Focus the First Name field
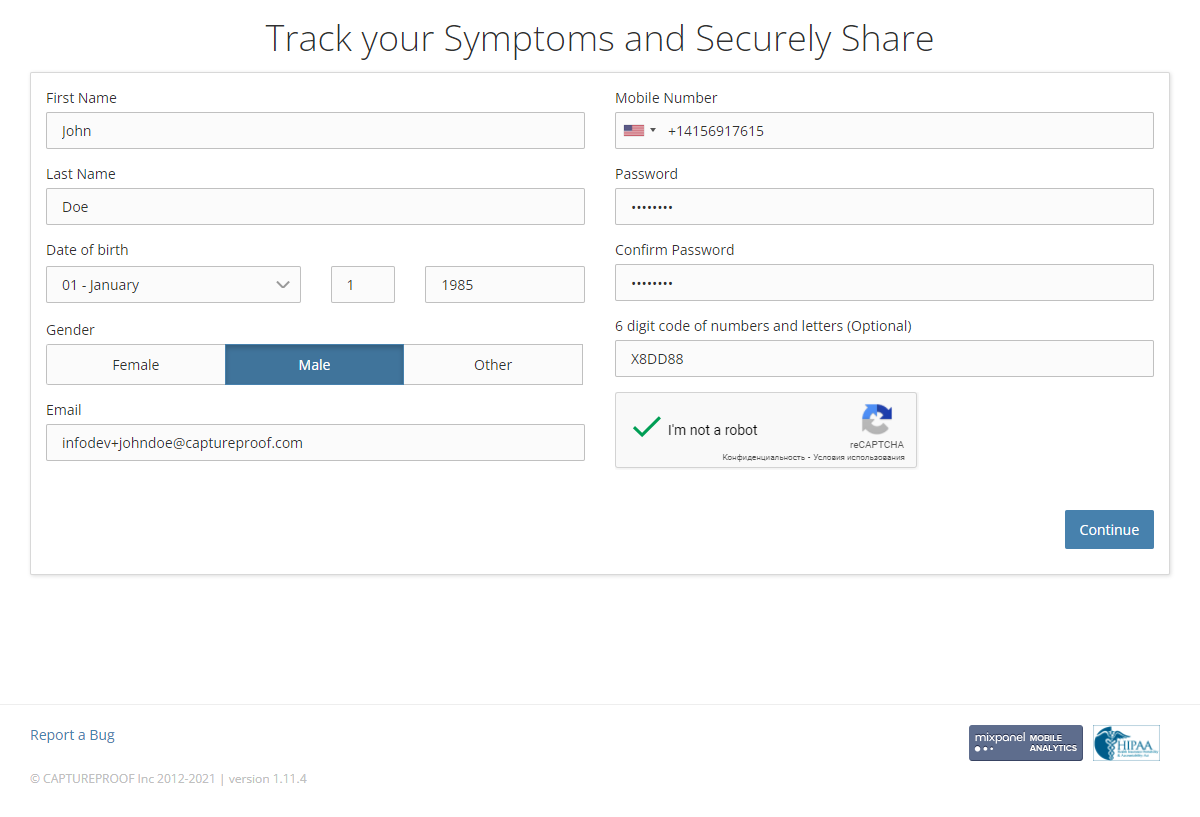This screenshot has height=817, width=1200. click(x=315, y=131)
